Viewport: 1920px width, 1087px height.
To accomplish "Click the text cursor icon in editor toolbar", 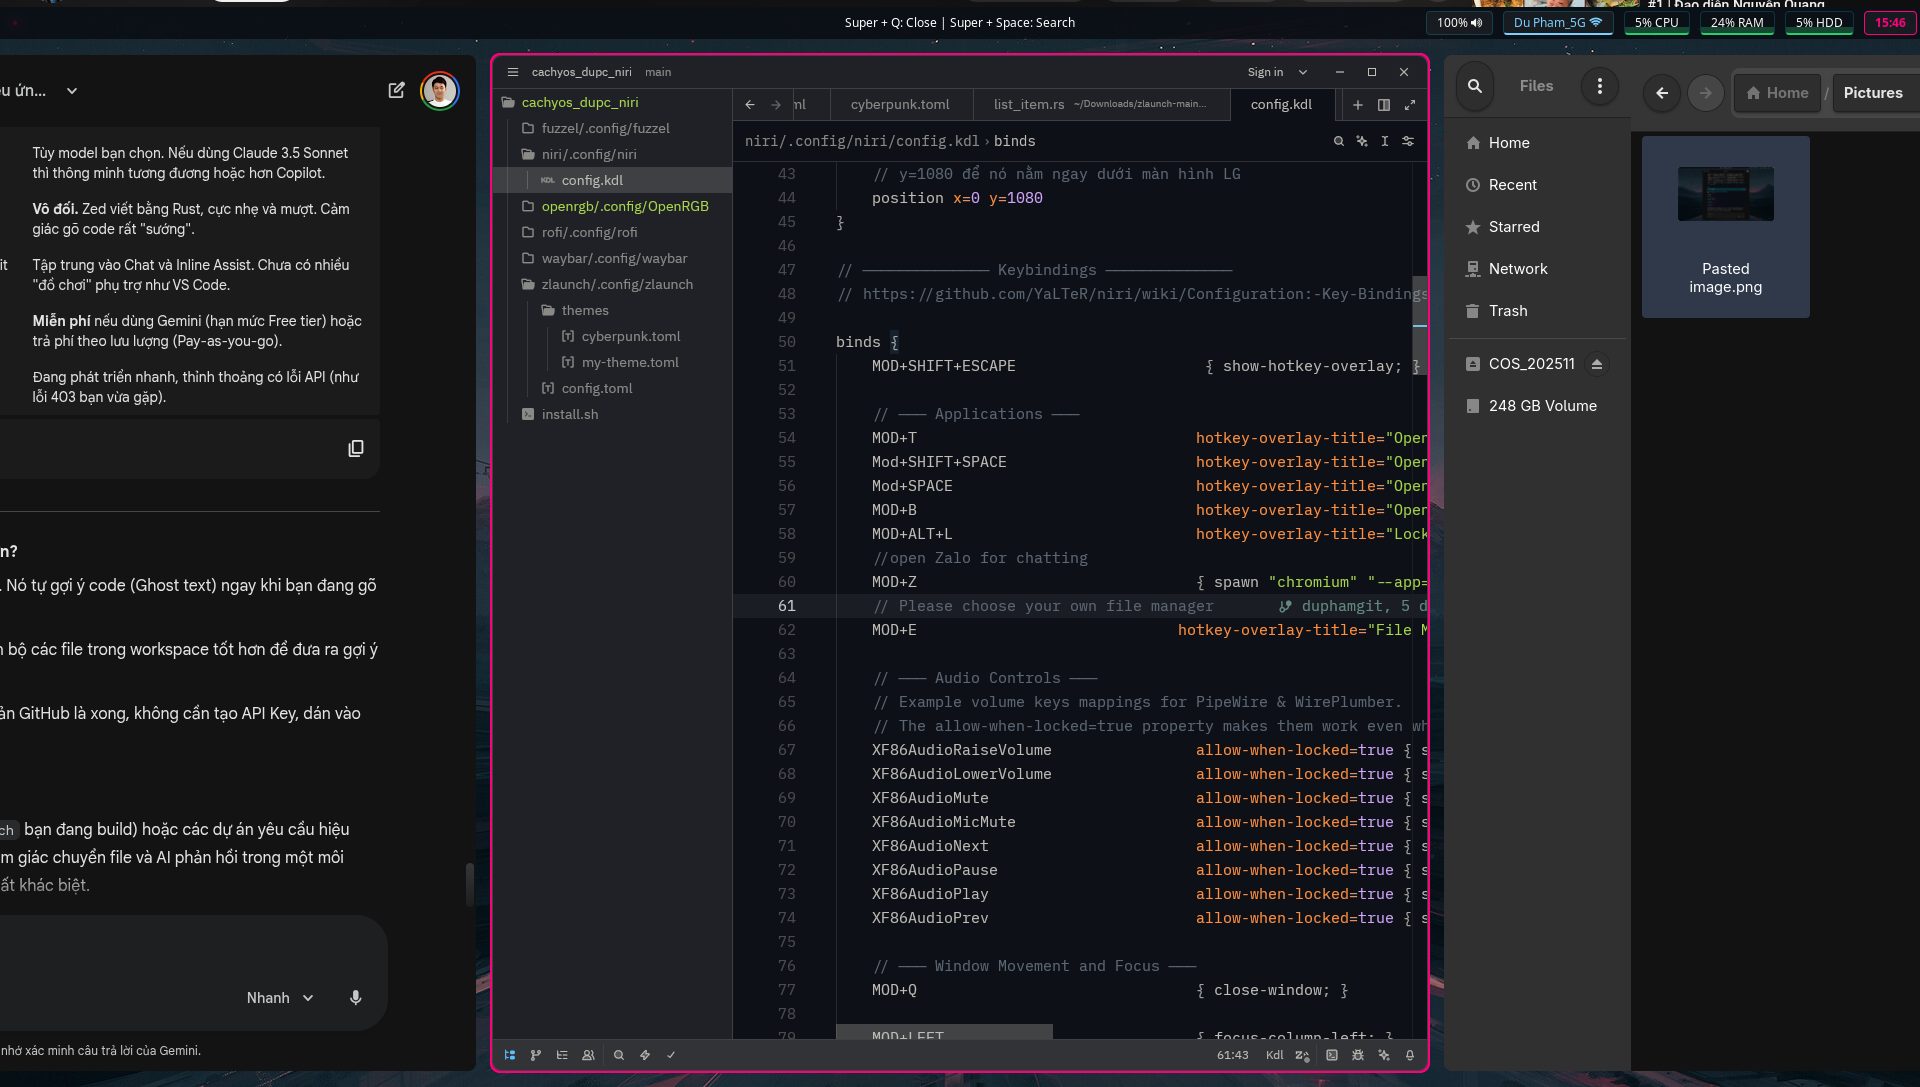I will pos(1385,141).
